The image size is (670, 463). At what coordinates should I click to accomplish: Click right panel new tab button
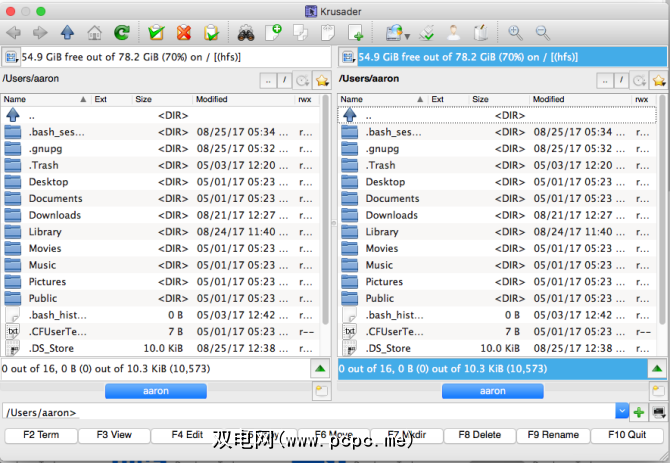coord(658,391)
